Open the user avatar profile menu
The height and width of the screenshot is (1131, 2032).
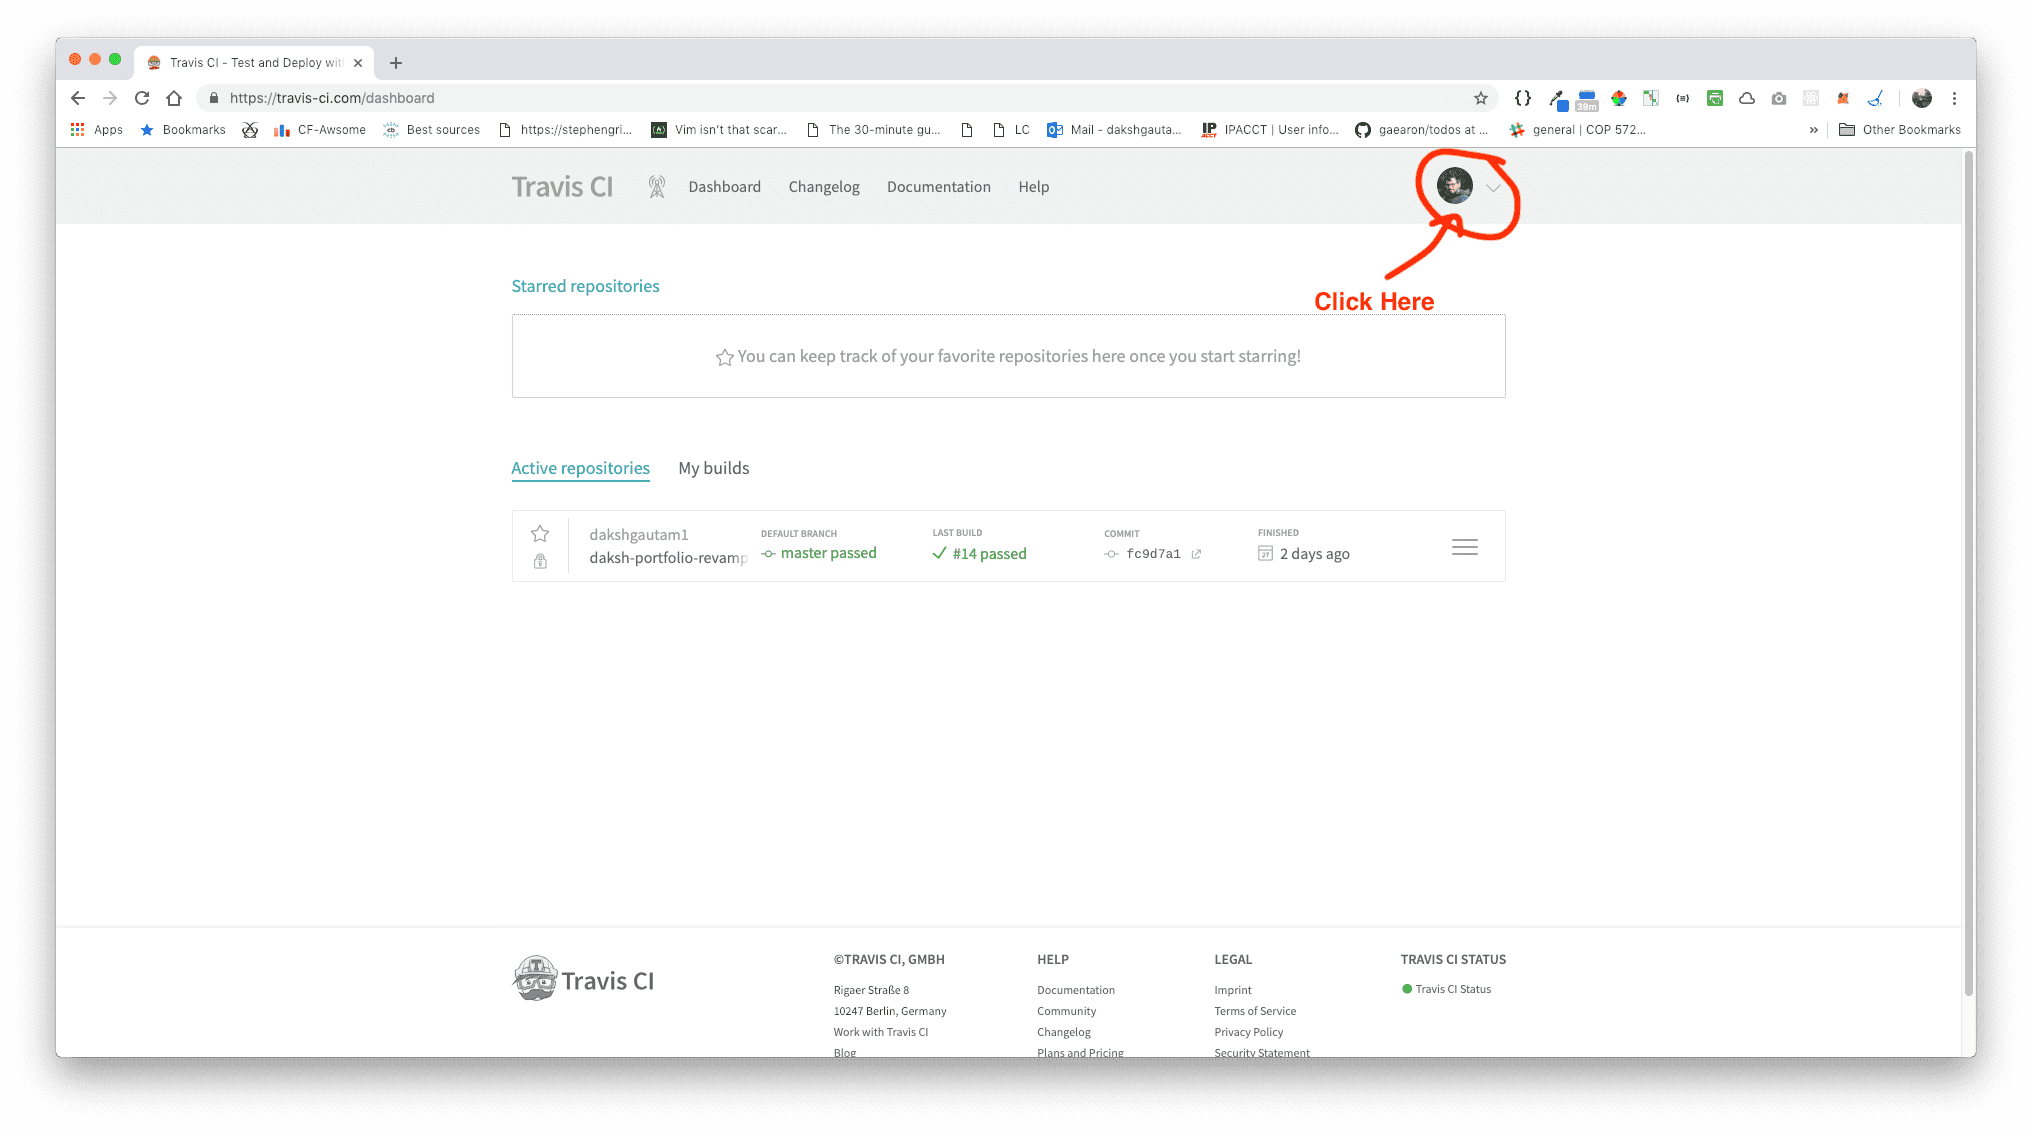(x=1454, y=185)
